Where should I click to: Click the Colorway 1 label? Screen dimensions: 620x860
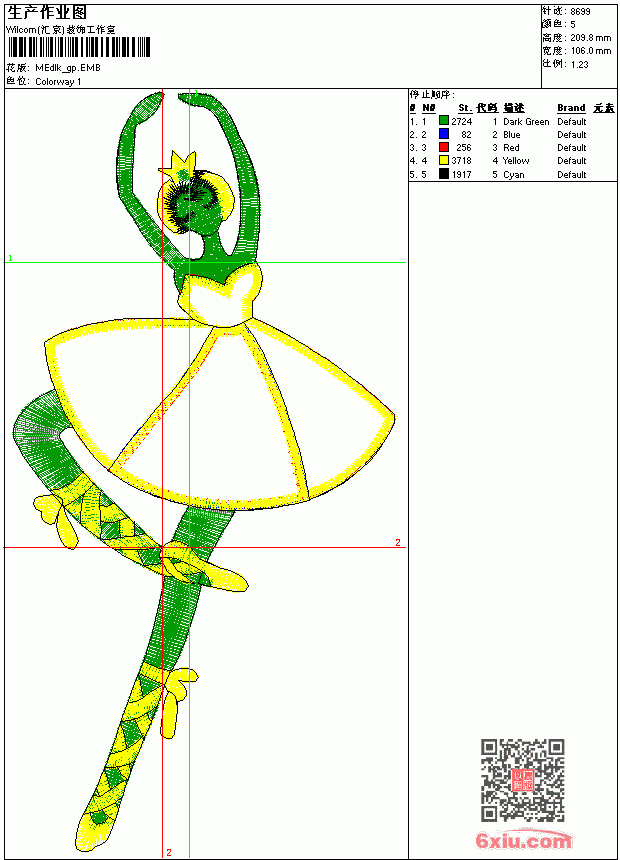tap(58, 82)
